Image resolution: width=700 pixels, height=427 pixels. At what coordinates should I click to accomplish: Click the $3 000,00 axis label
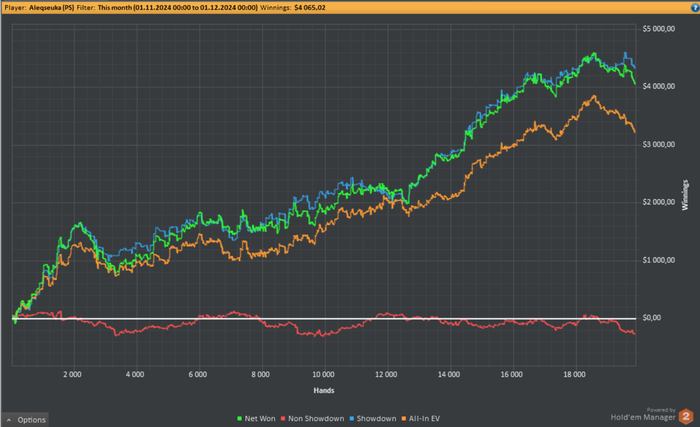[658, 144]
